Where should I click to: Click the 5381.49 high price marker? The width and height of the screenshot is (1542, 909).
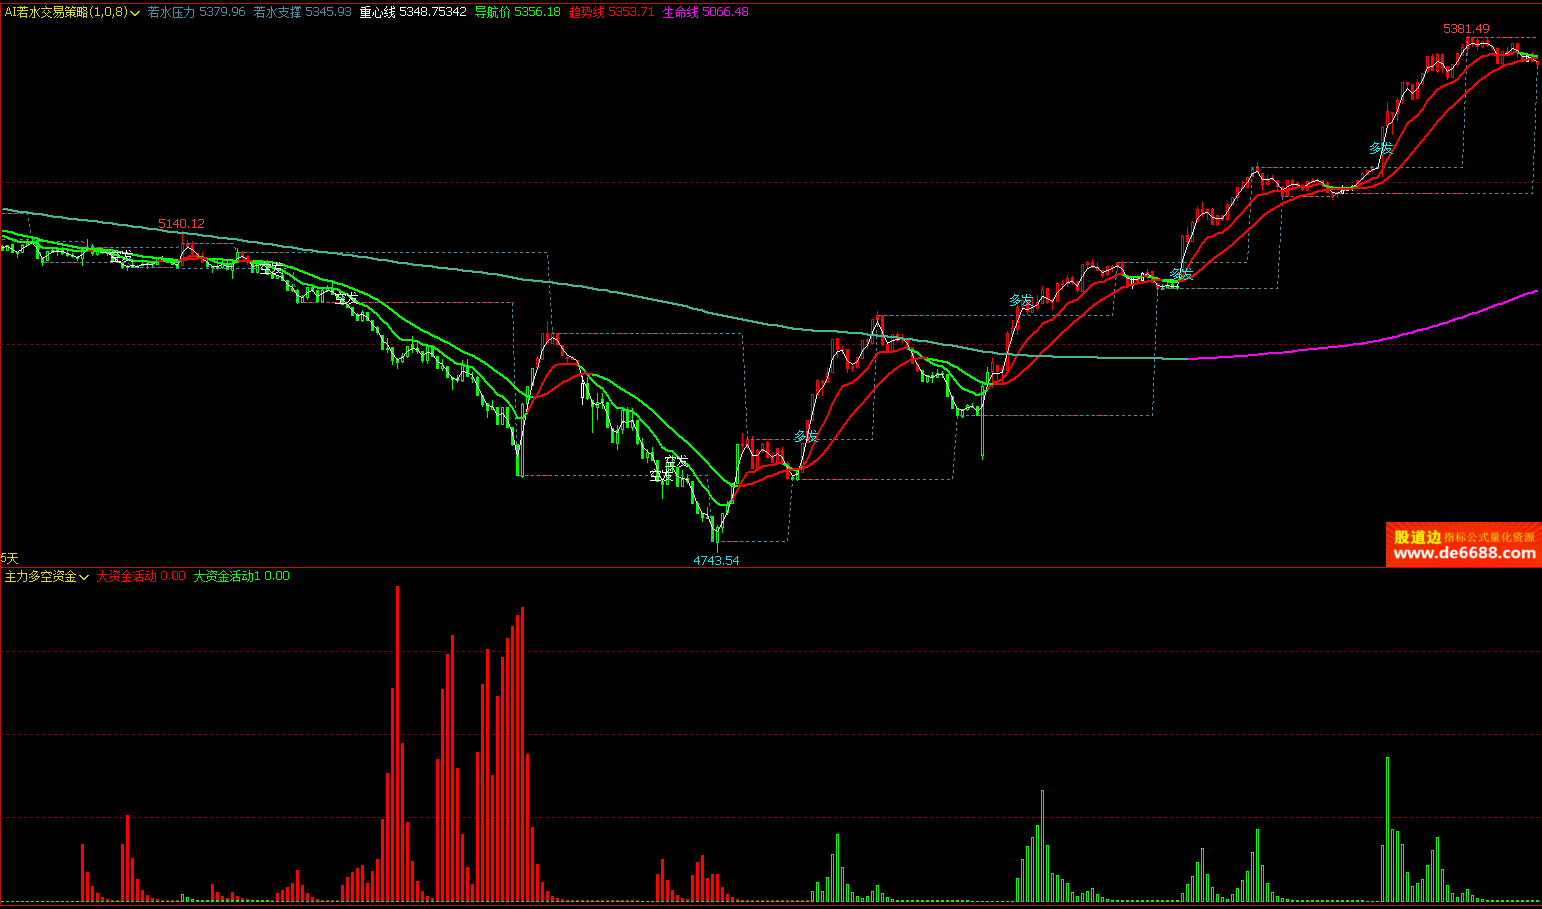click(x=1465, y=29)
